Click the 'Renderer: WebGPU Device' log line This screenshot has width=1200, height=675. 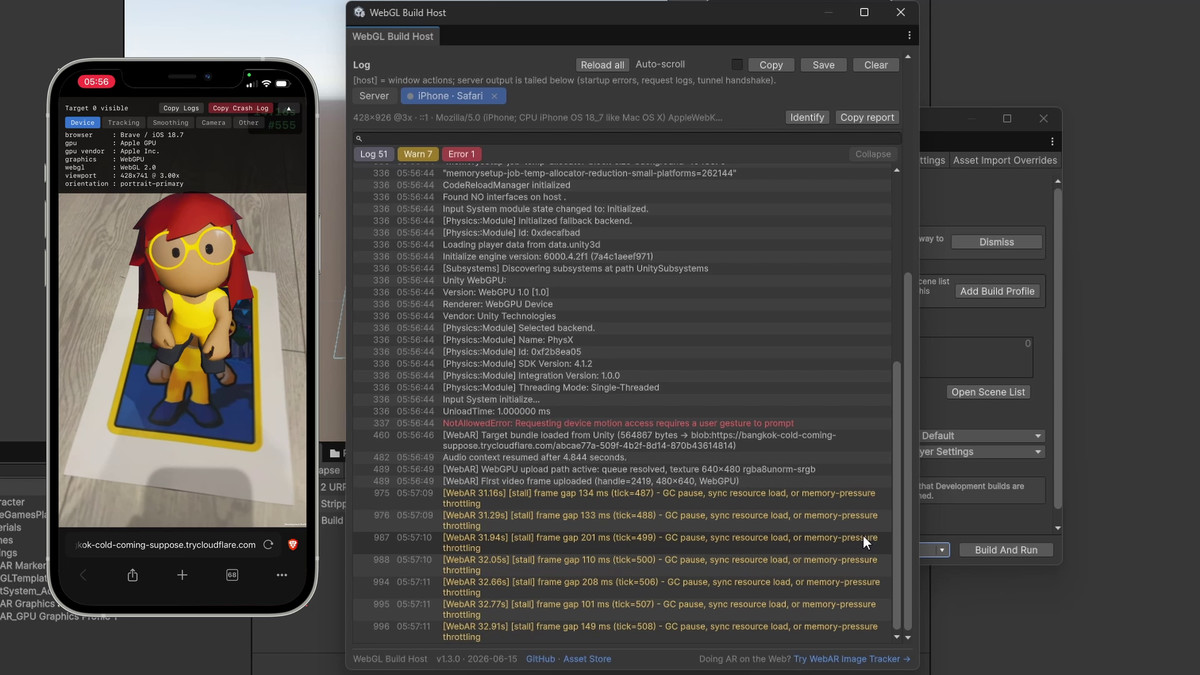(x=621, y=304)
